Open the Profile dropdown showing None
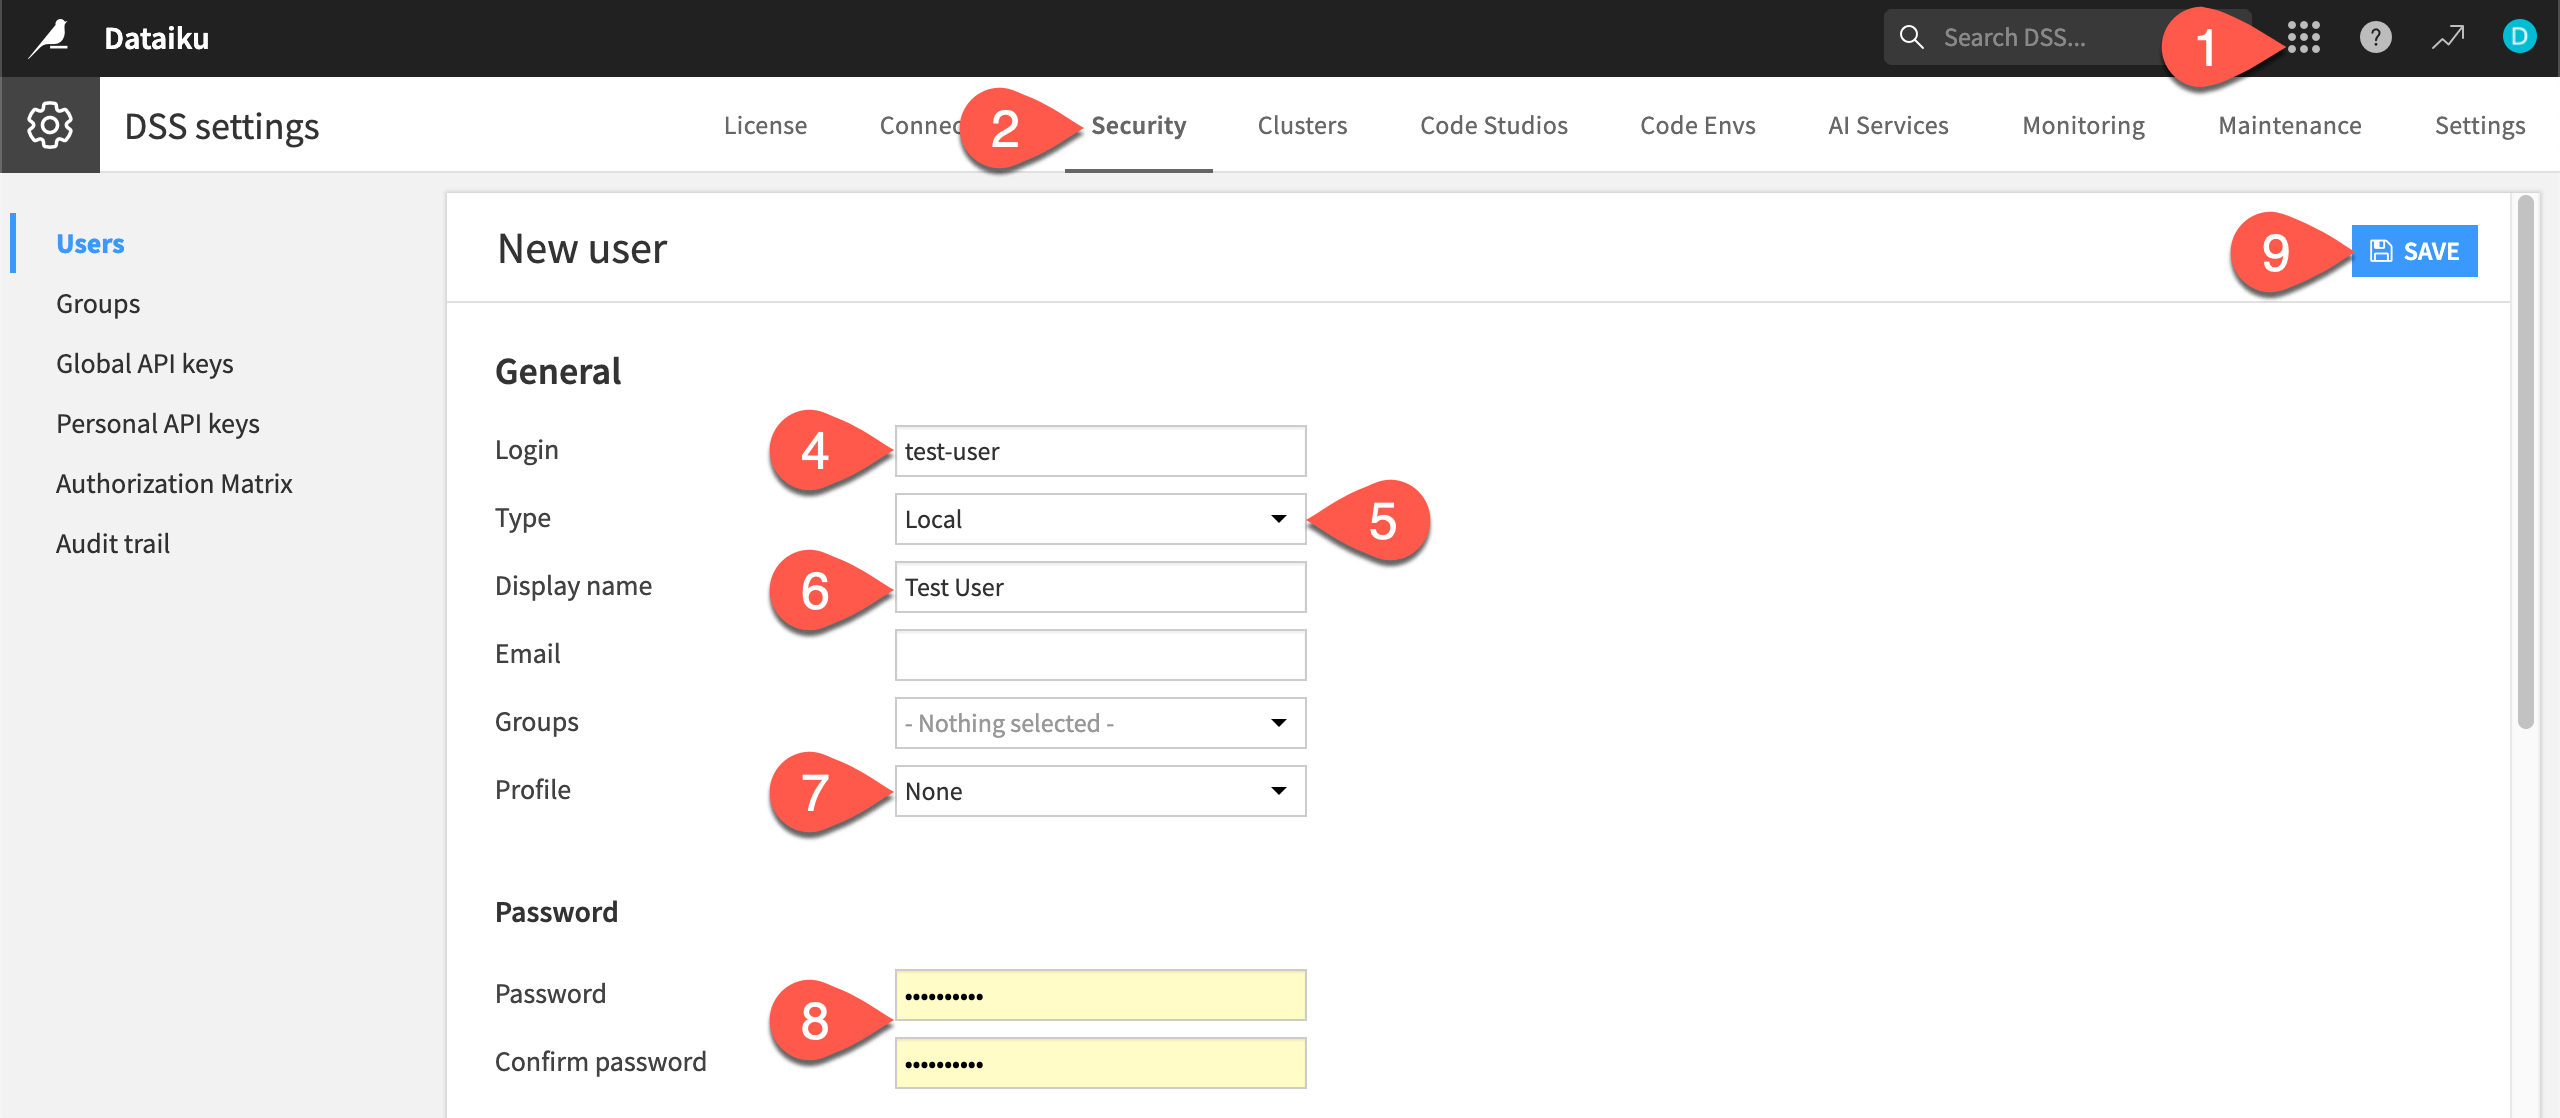Screen dimensions: 2560x1118 (x=1100, y=791)
